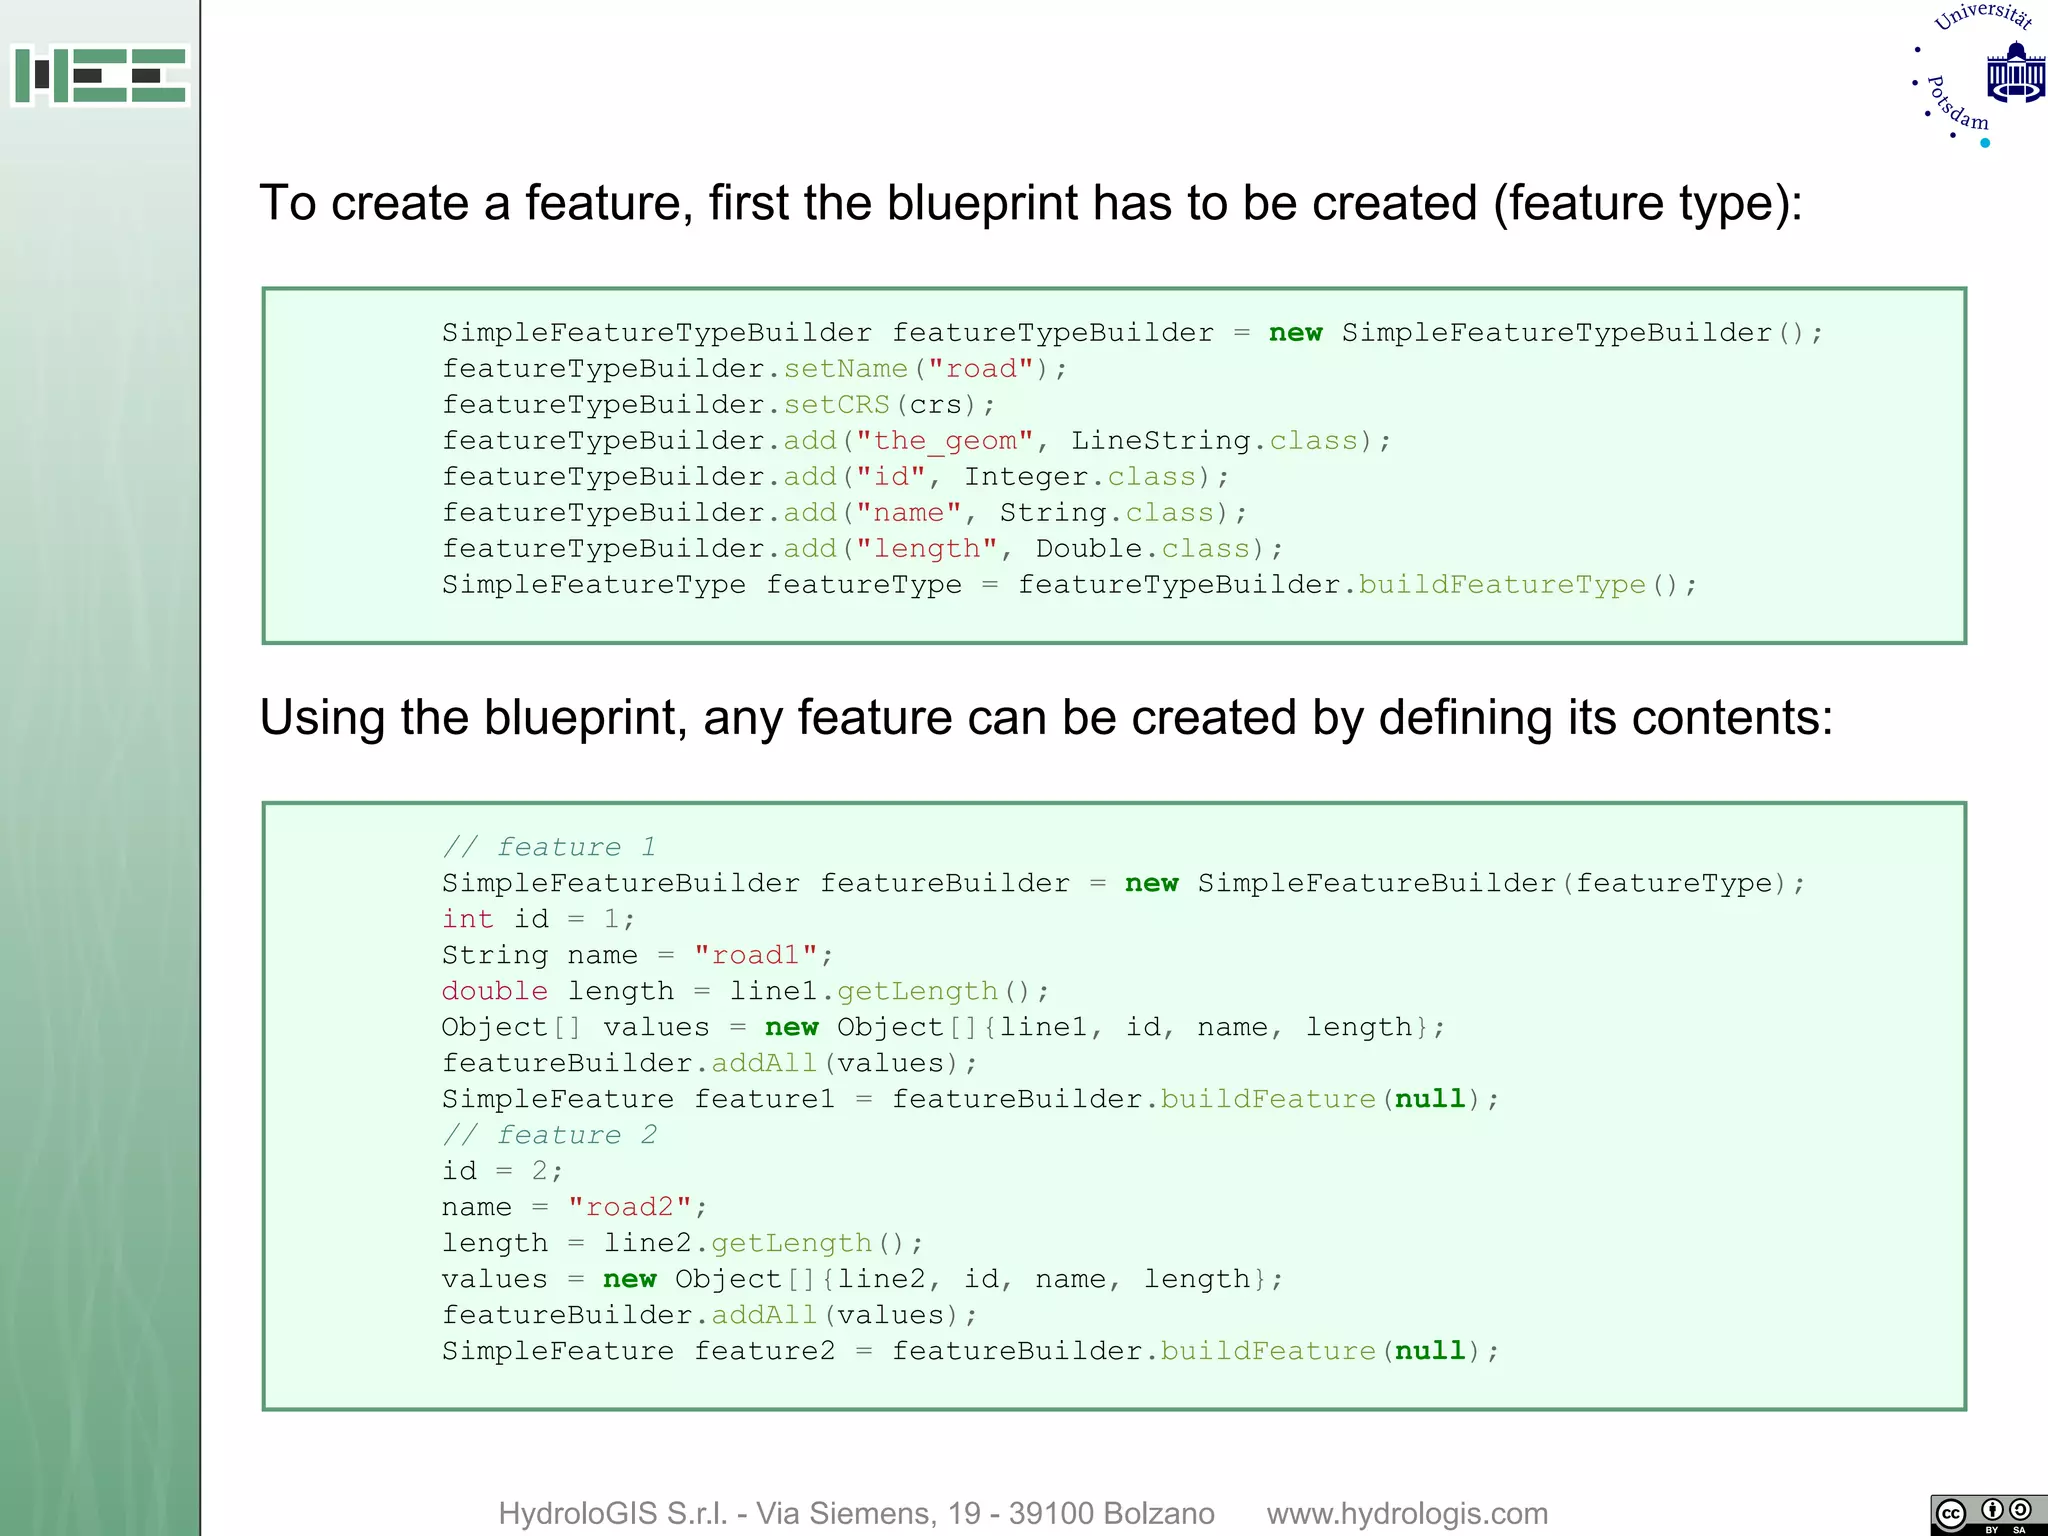
Task: Click the 'id = 2;' line
Action: click(x=503, y=1171)
